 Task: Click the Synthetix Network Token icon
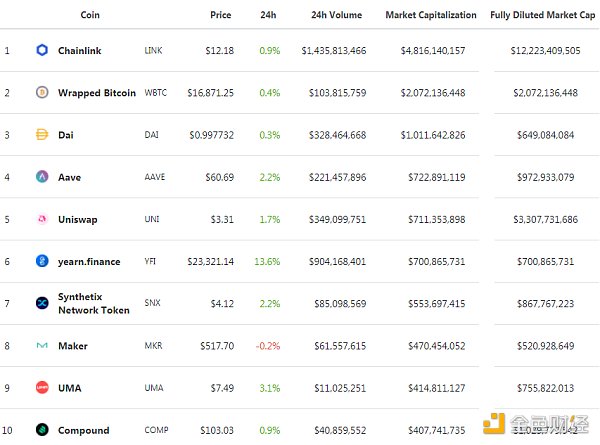click(42, 304)
